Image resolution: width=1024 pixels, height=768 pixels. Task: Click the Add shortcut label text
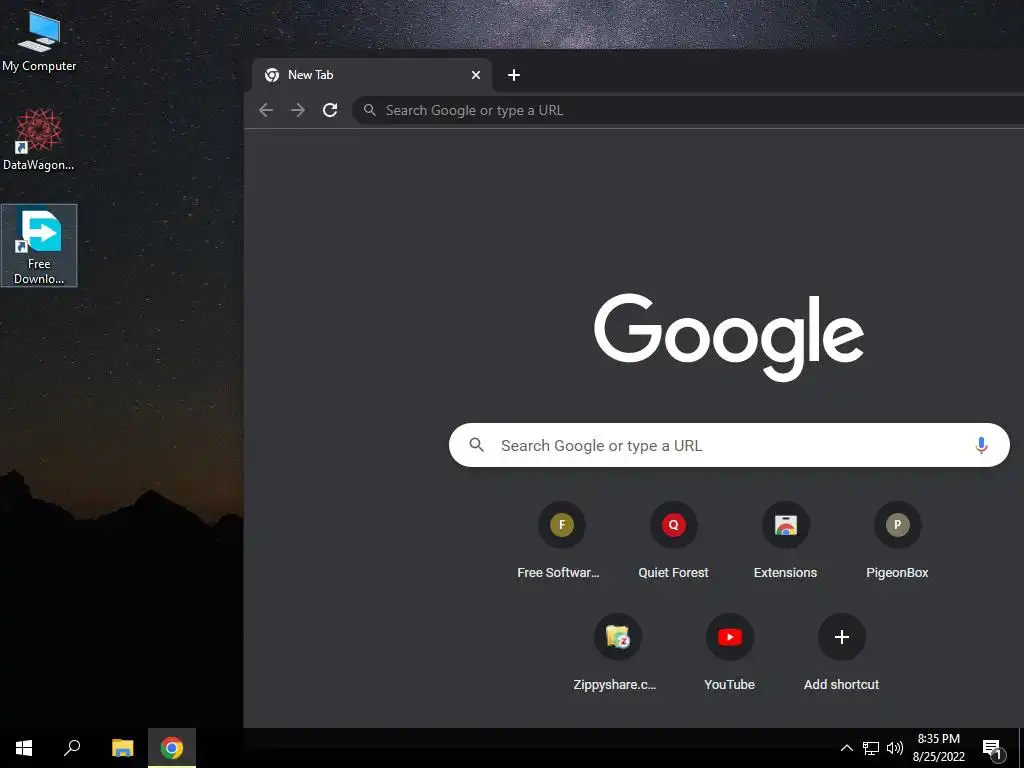pos(841,684)
